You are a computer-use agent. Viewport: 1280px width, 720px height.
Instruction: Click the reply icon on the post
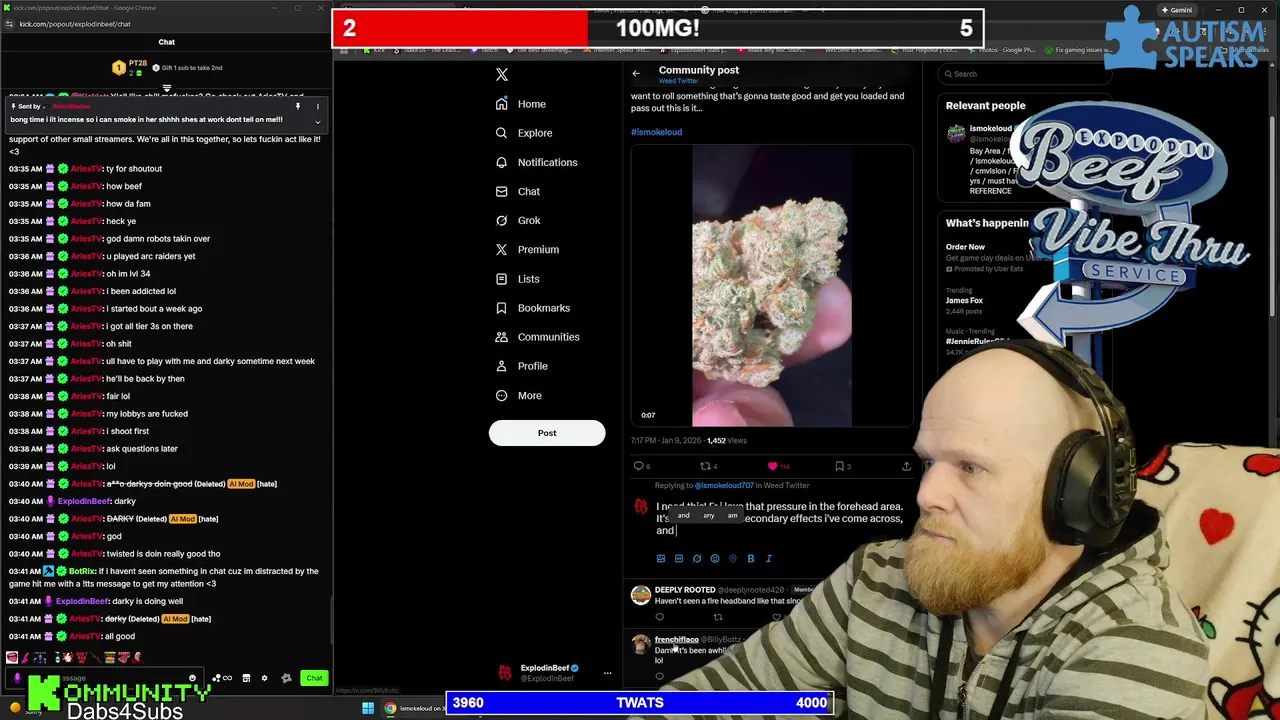[x=639, y=466]
